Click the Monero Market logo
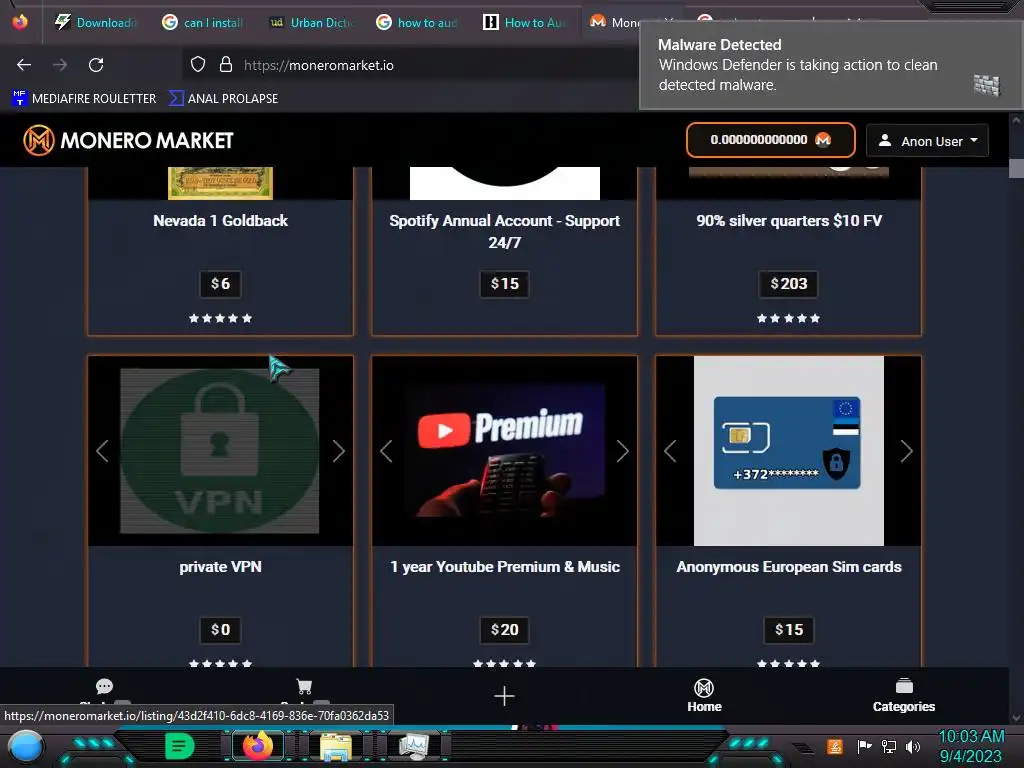 (x=128, y=140)
